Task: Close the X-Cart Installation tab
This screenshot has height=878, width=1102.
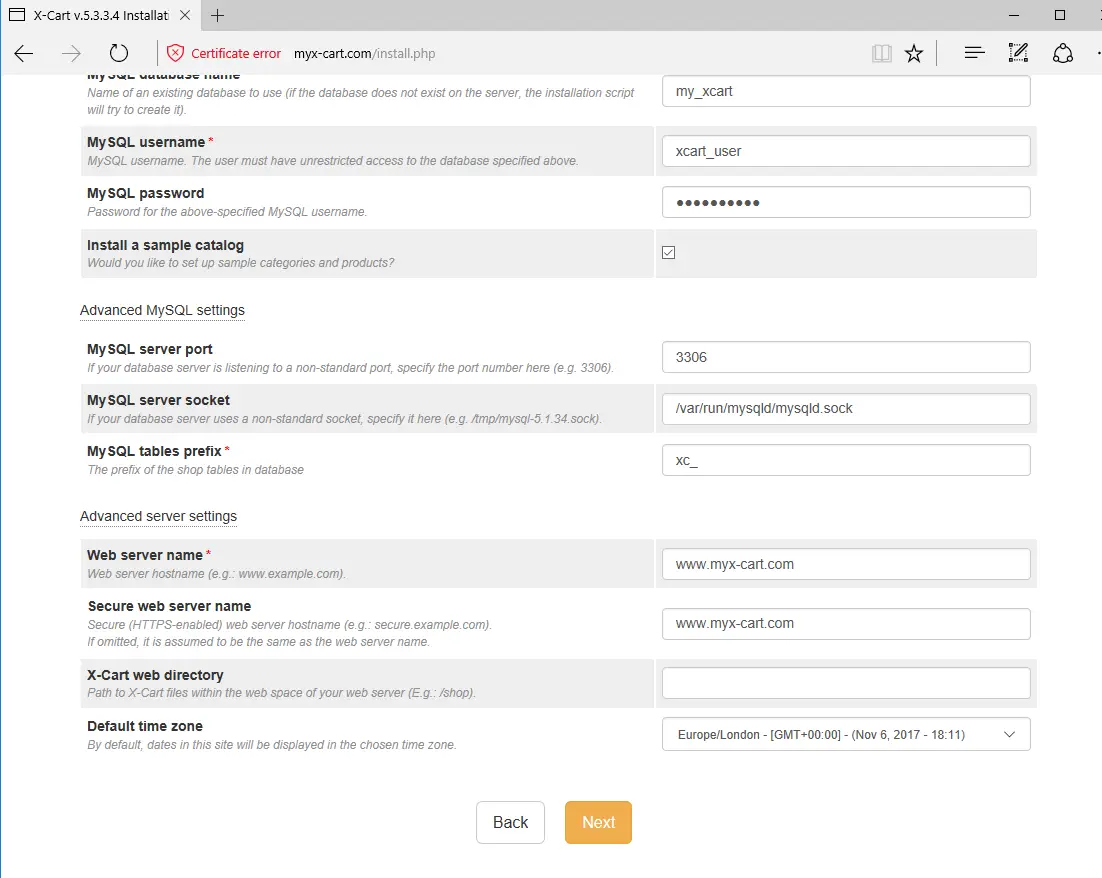Action: click(185, 15)
